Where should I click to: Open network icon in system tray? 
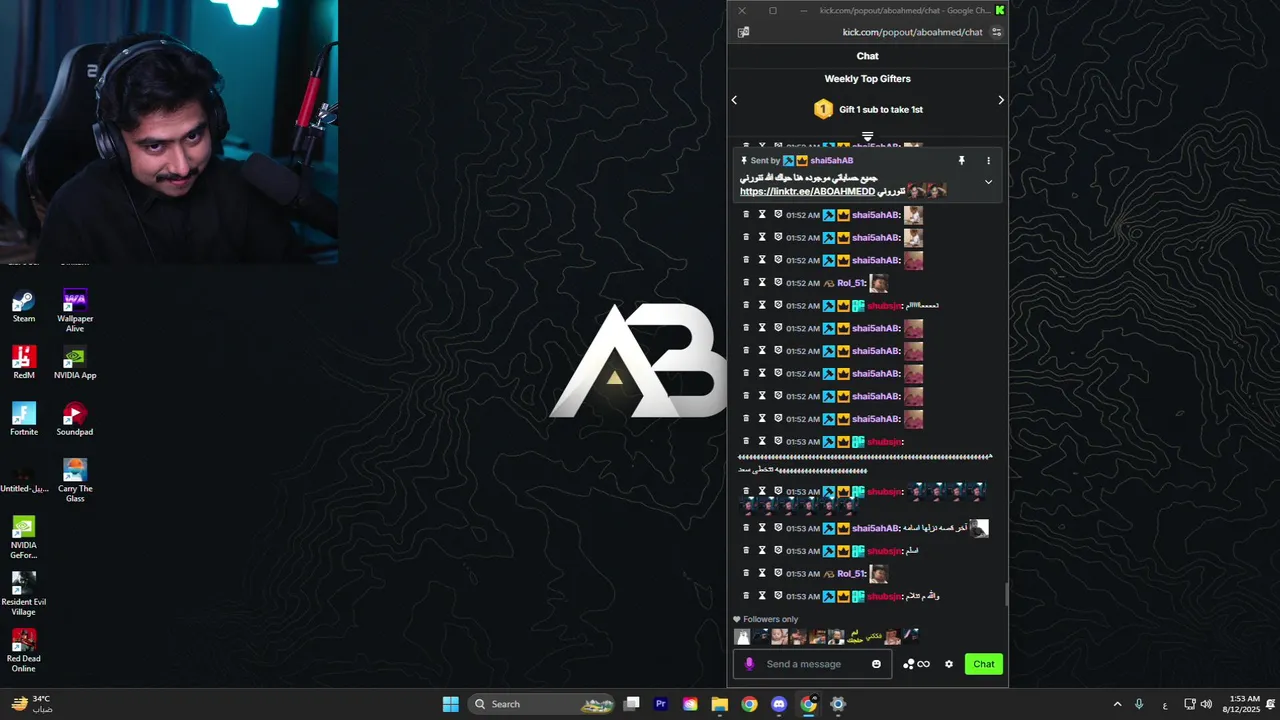[x=1189, y=704]
